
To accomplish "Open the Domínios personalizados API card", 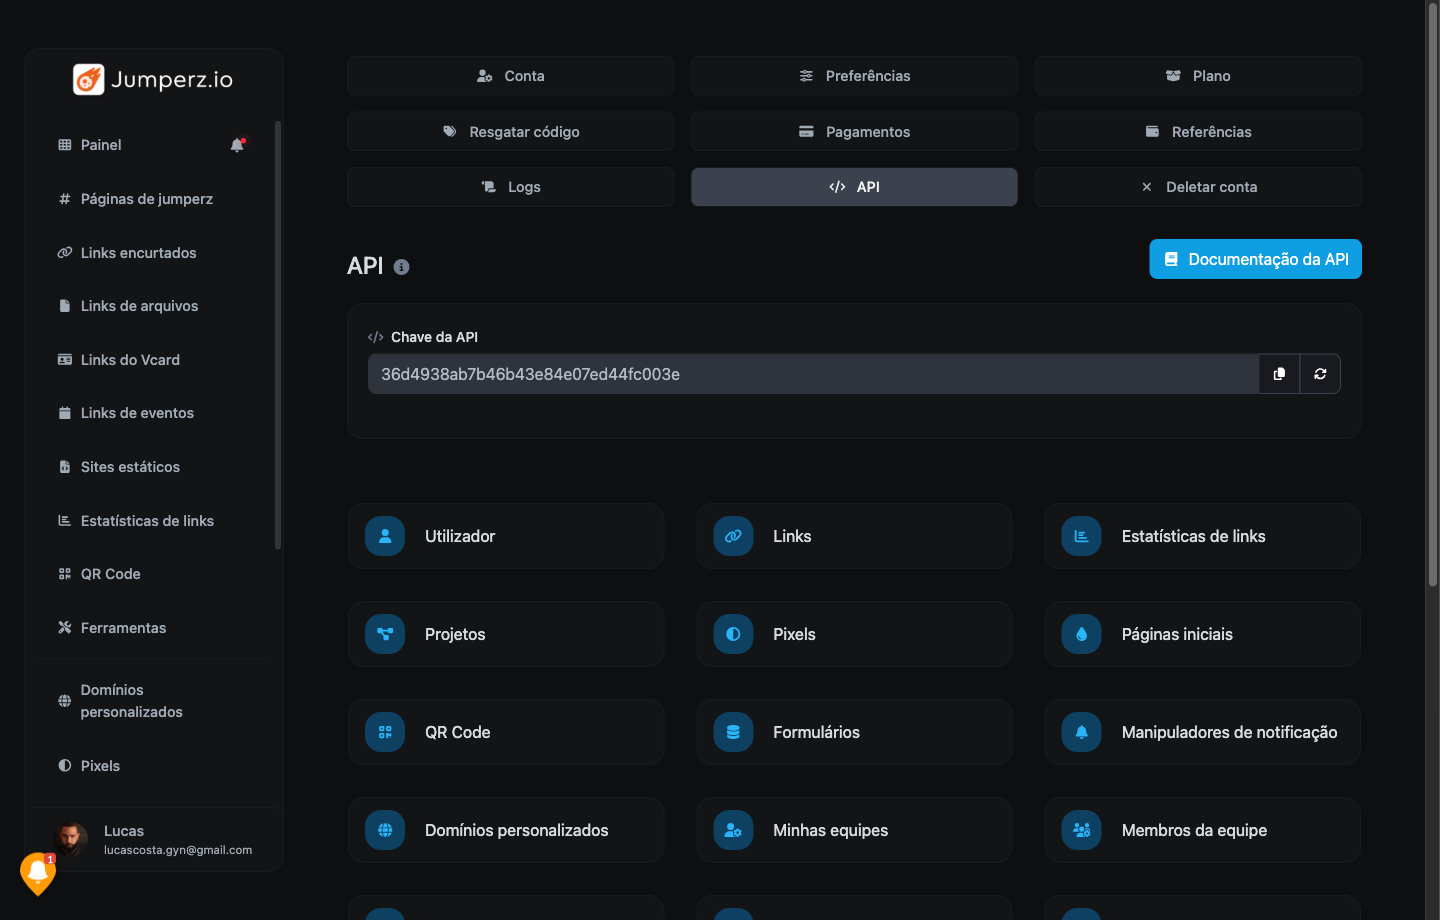I will [506, 830].
